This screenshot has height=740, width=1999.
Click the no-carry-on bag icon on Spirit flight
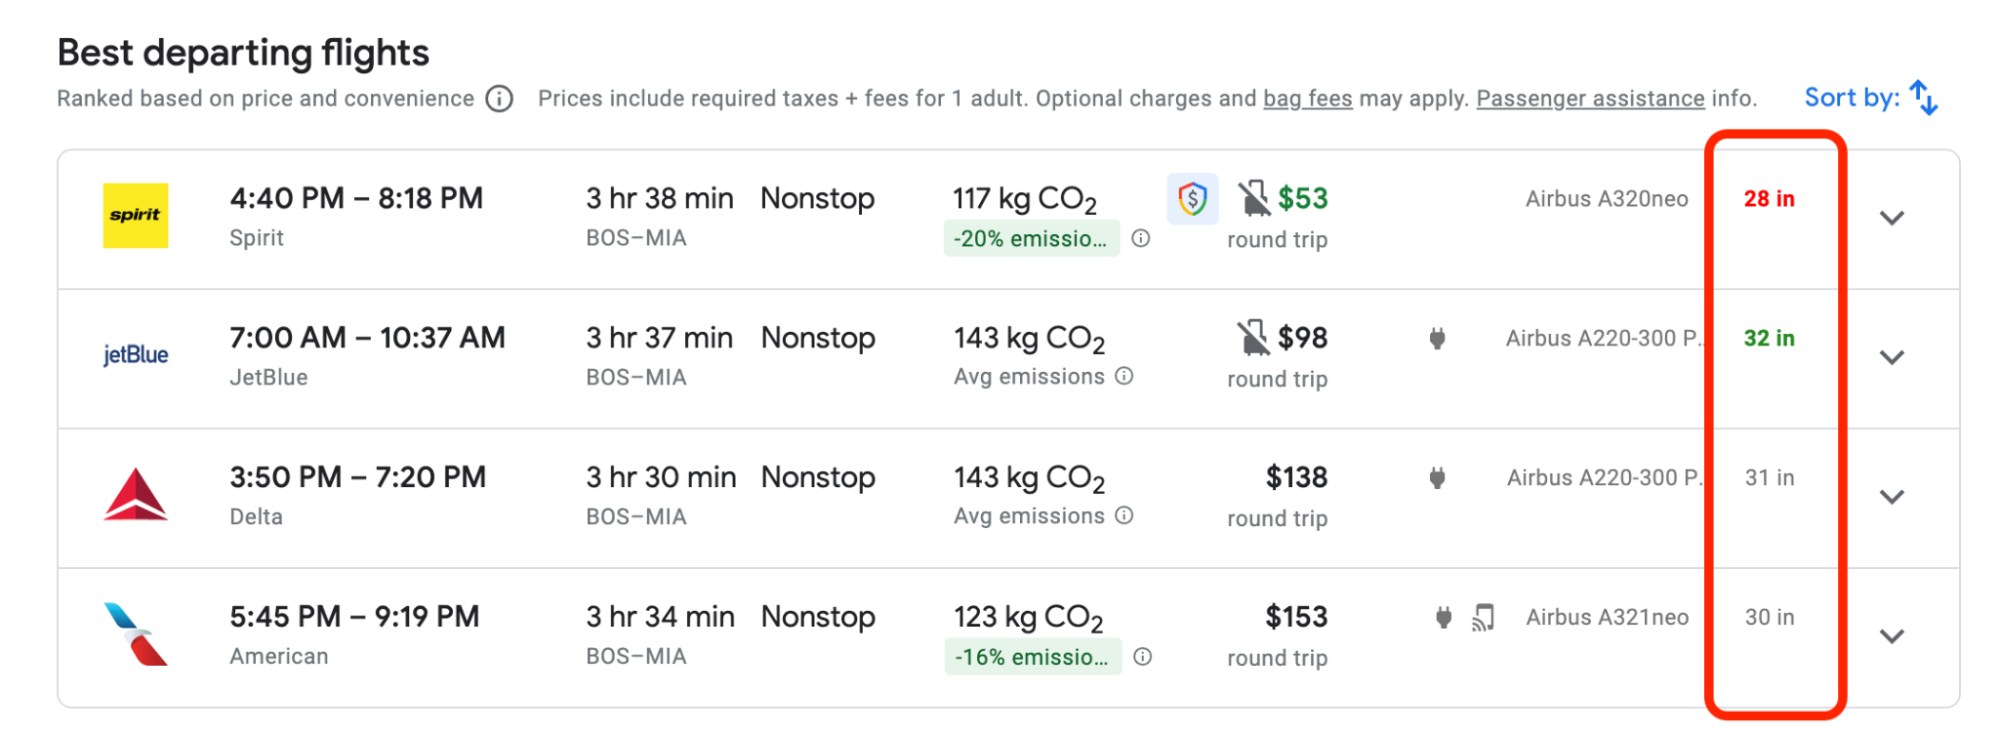point(1254,199)
